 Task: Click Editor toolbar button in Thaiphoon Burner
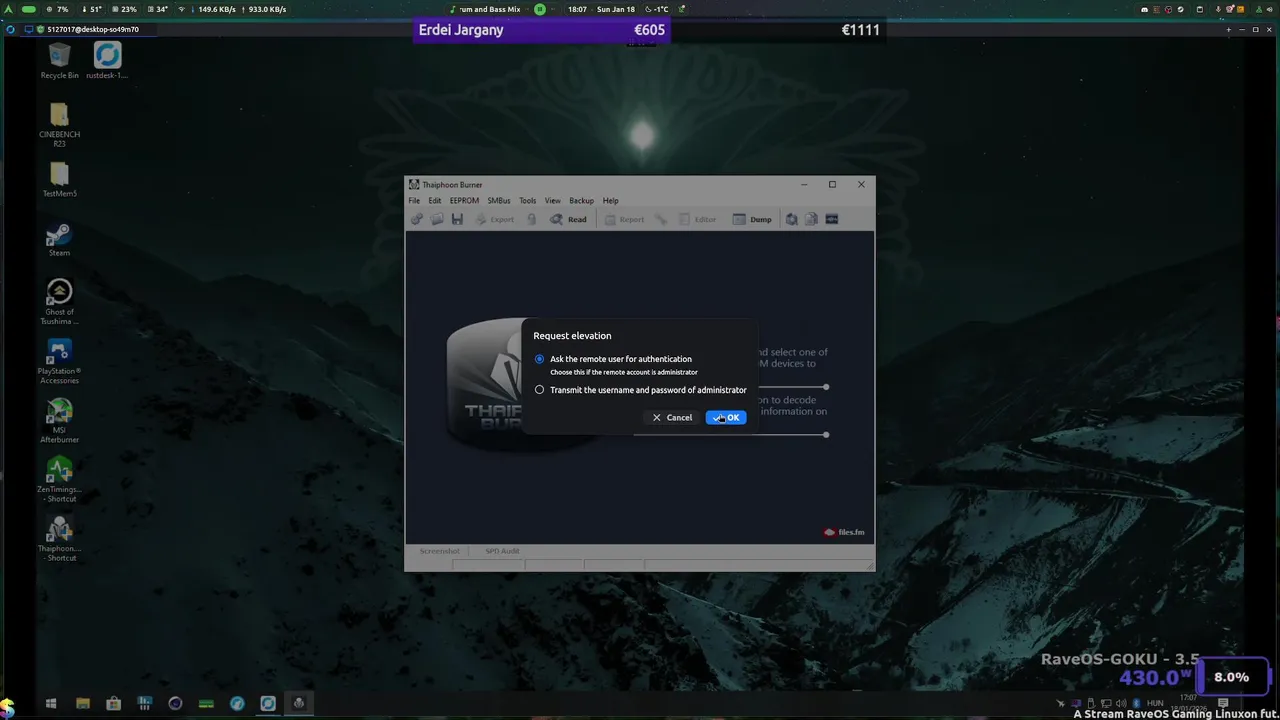click(x=697, y=219)
